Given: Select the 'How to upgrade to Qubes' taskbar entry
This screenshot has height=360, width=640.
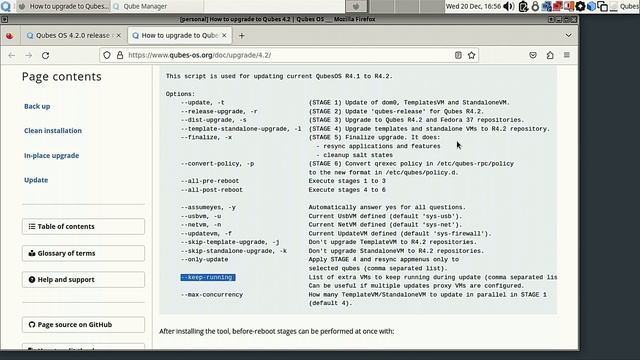Looking at the screenshot, I should tap(64, 6).
